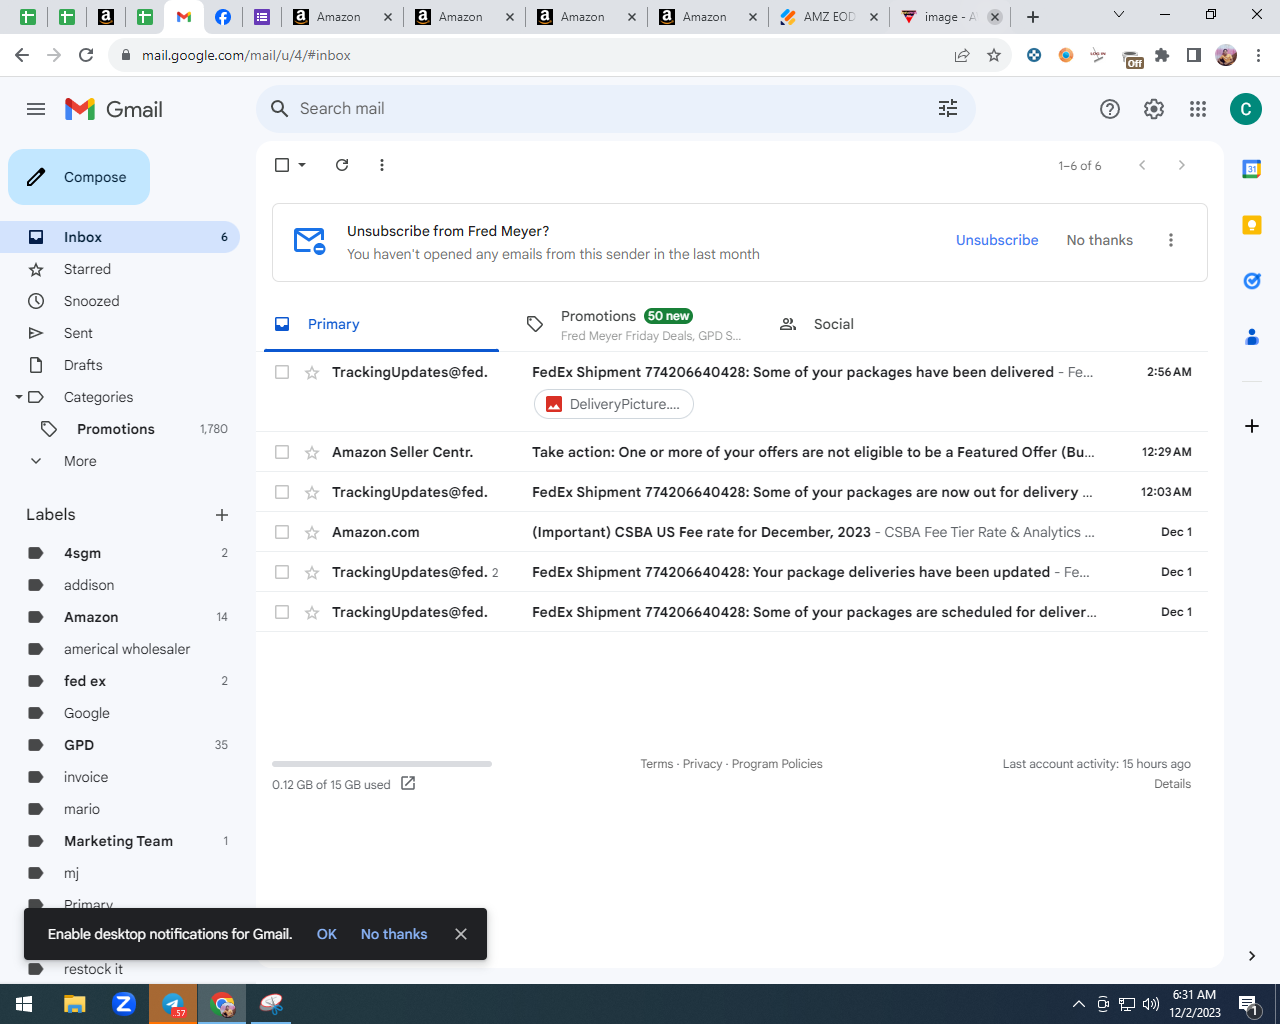The image size is (1280, 1024).
Task: Open Google Contacts side panel icon
Action: point(1252,337)
